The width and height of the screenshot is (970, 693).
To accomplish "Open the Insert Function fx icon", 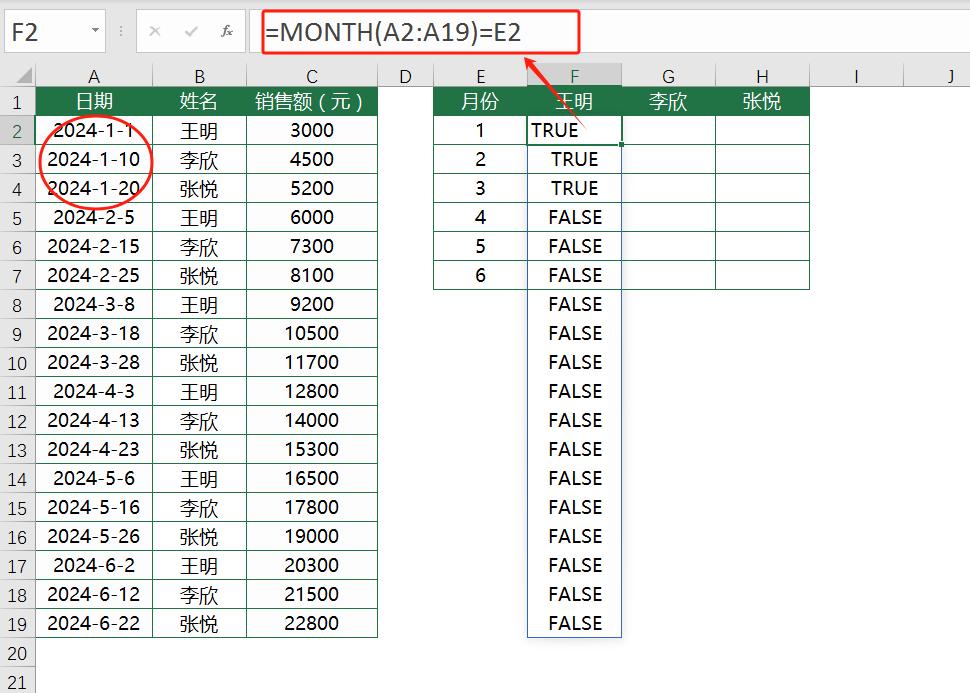I will pos(227,31).
